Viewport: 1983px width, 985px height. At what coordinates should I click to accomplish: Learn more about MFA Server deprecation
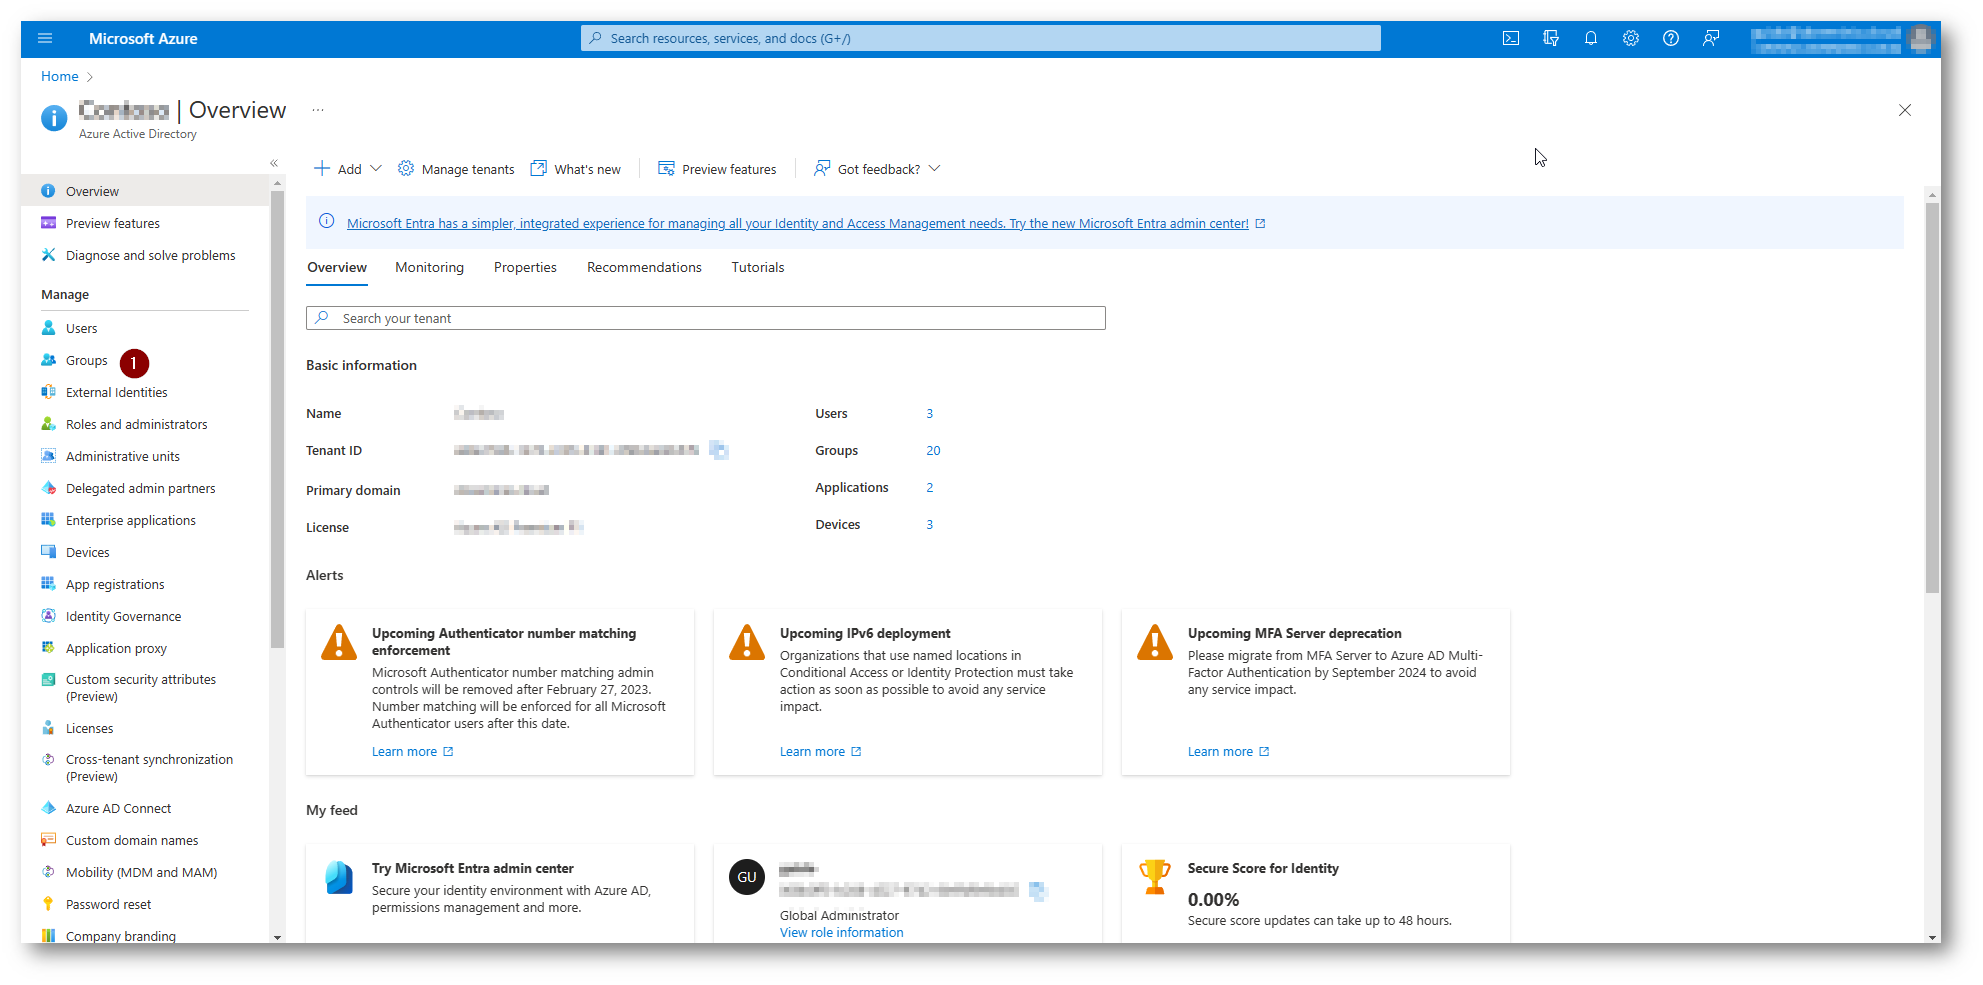click(1228, 751)
